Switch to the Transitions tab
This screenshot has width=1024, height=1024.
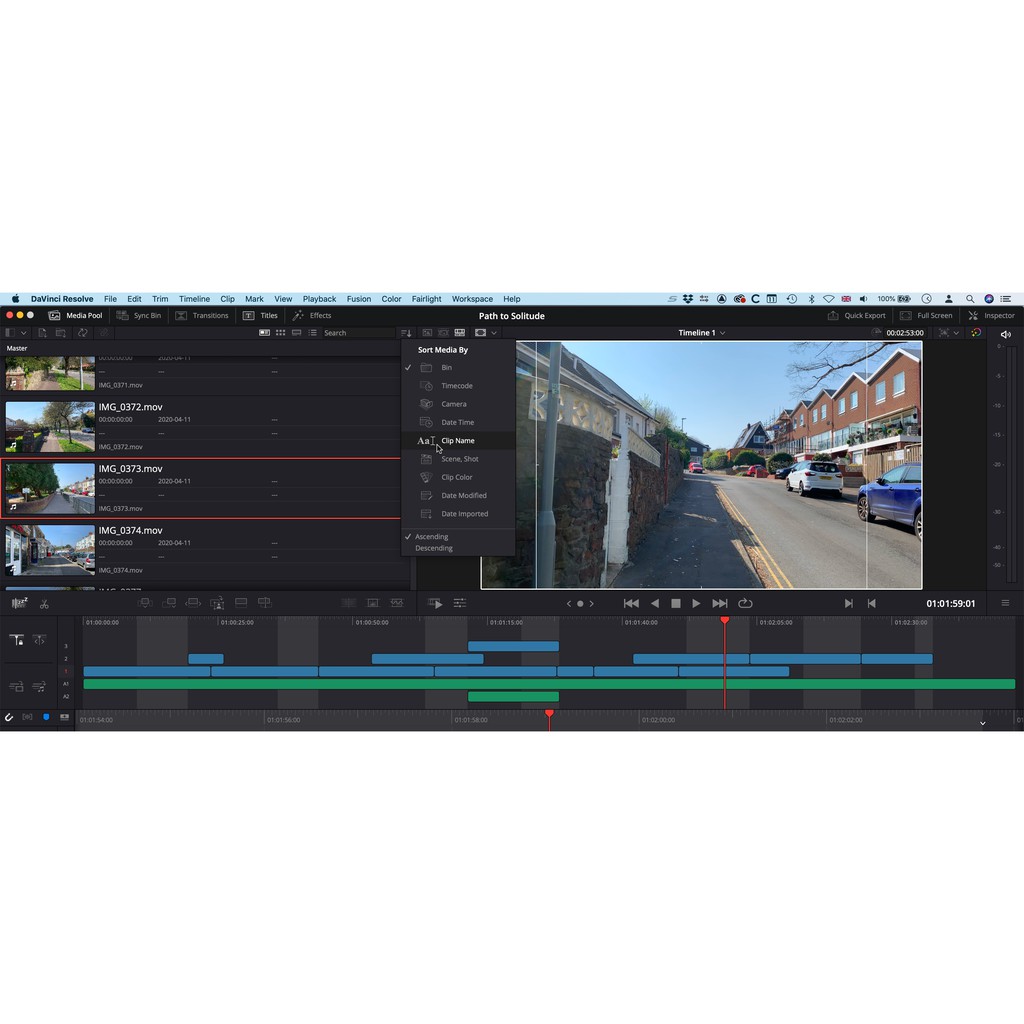tap(201, 315)
